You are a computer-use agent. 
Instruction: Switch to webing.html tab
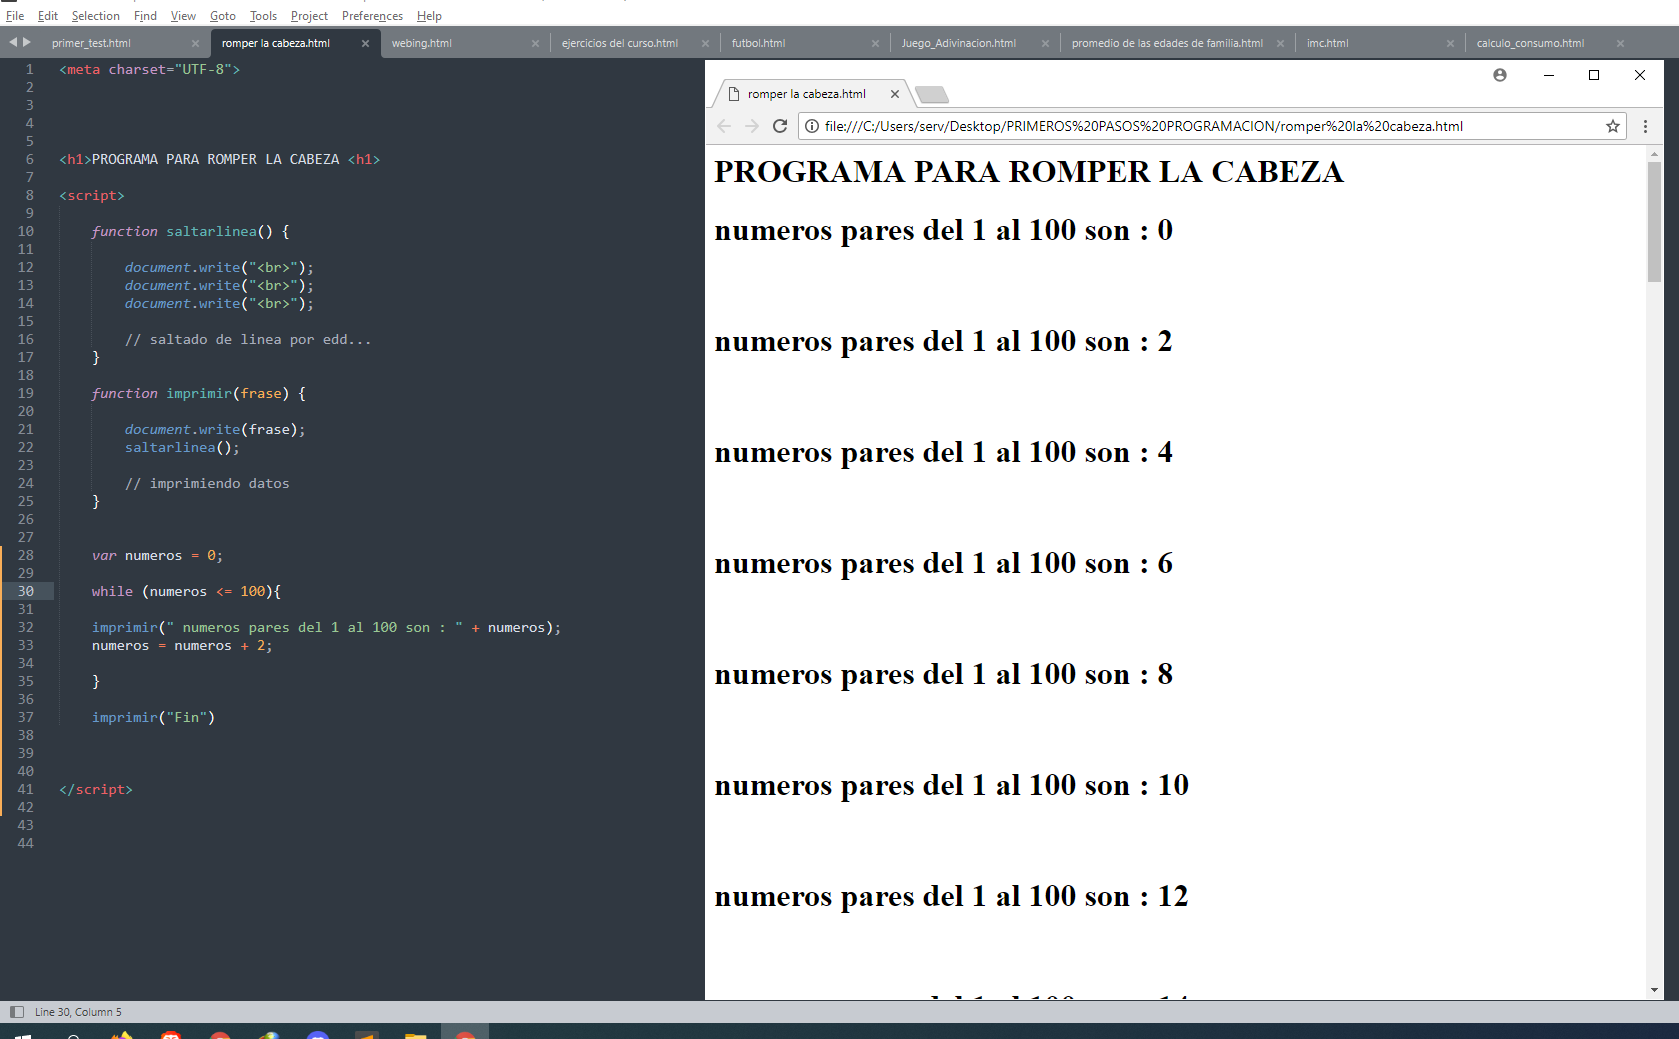pyautogui.click(x=422, y=43)
